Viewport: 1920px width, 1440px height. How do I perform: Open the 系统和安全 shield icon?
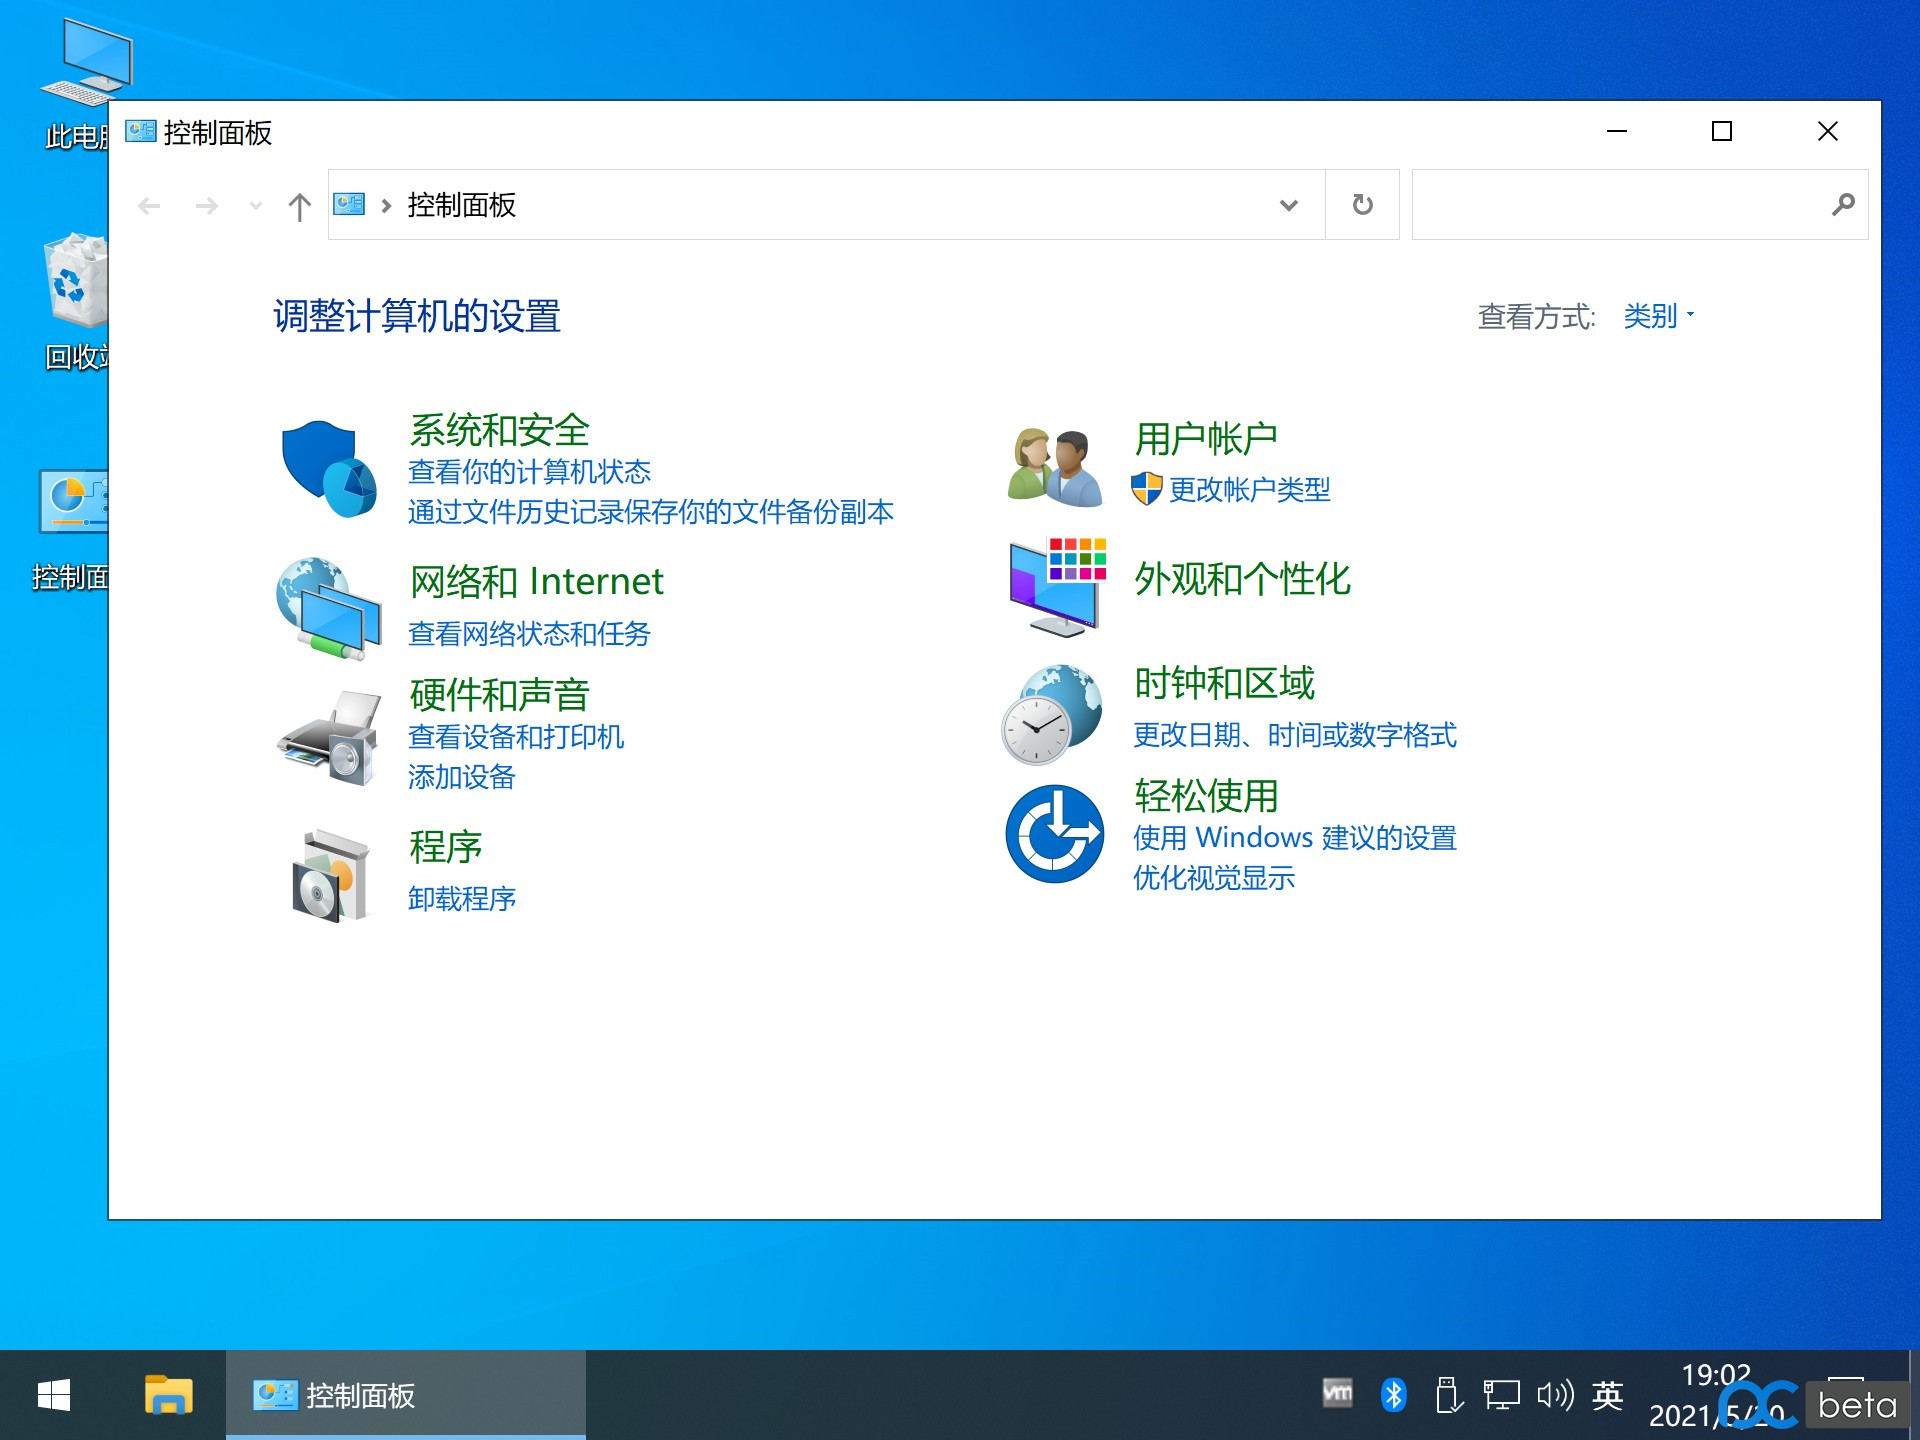(329, 468)
